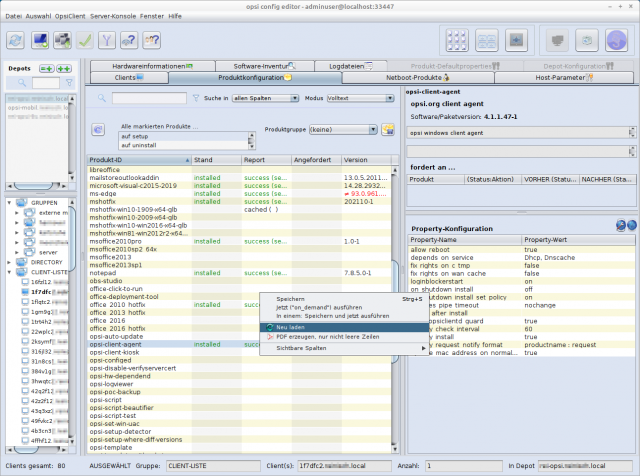Screen dimensions: 640x476
Task: Open the client selection dialog toolbar icon
Action: click(62, 40)
